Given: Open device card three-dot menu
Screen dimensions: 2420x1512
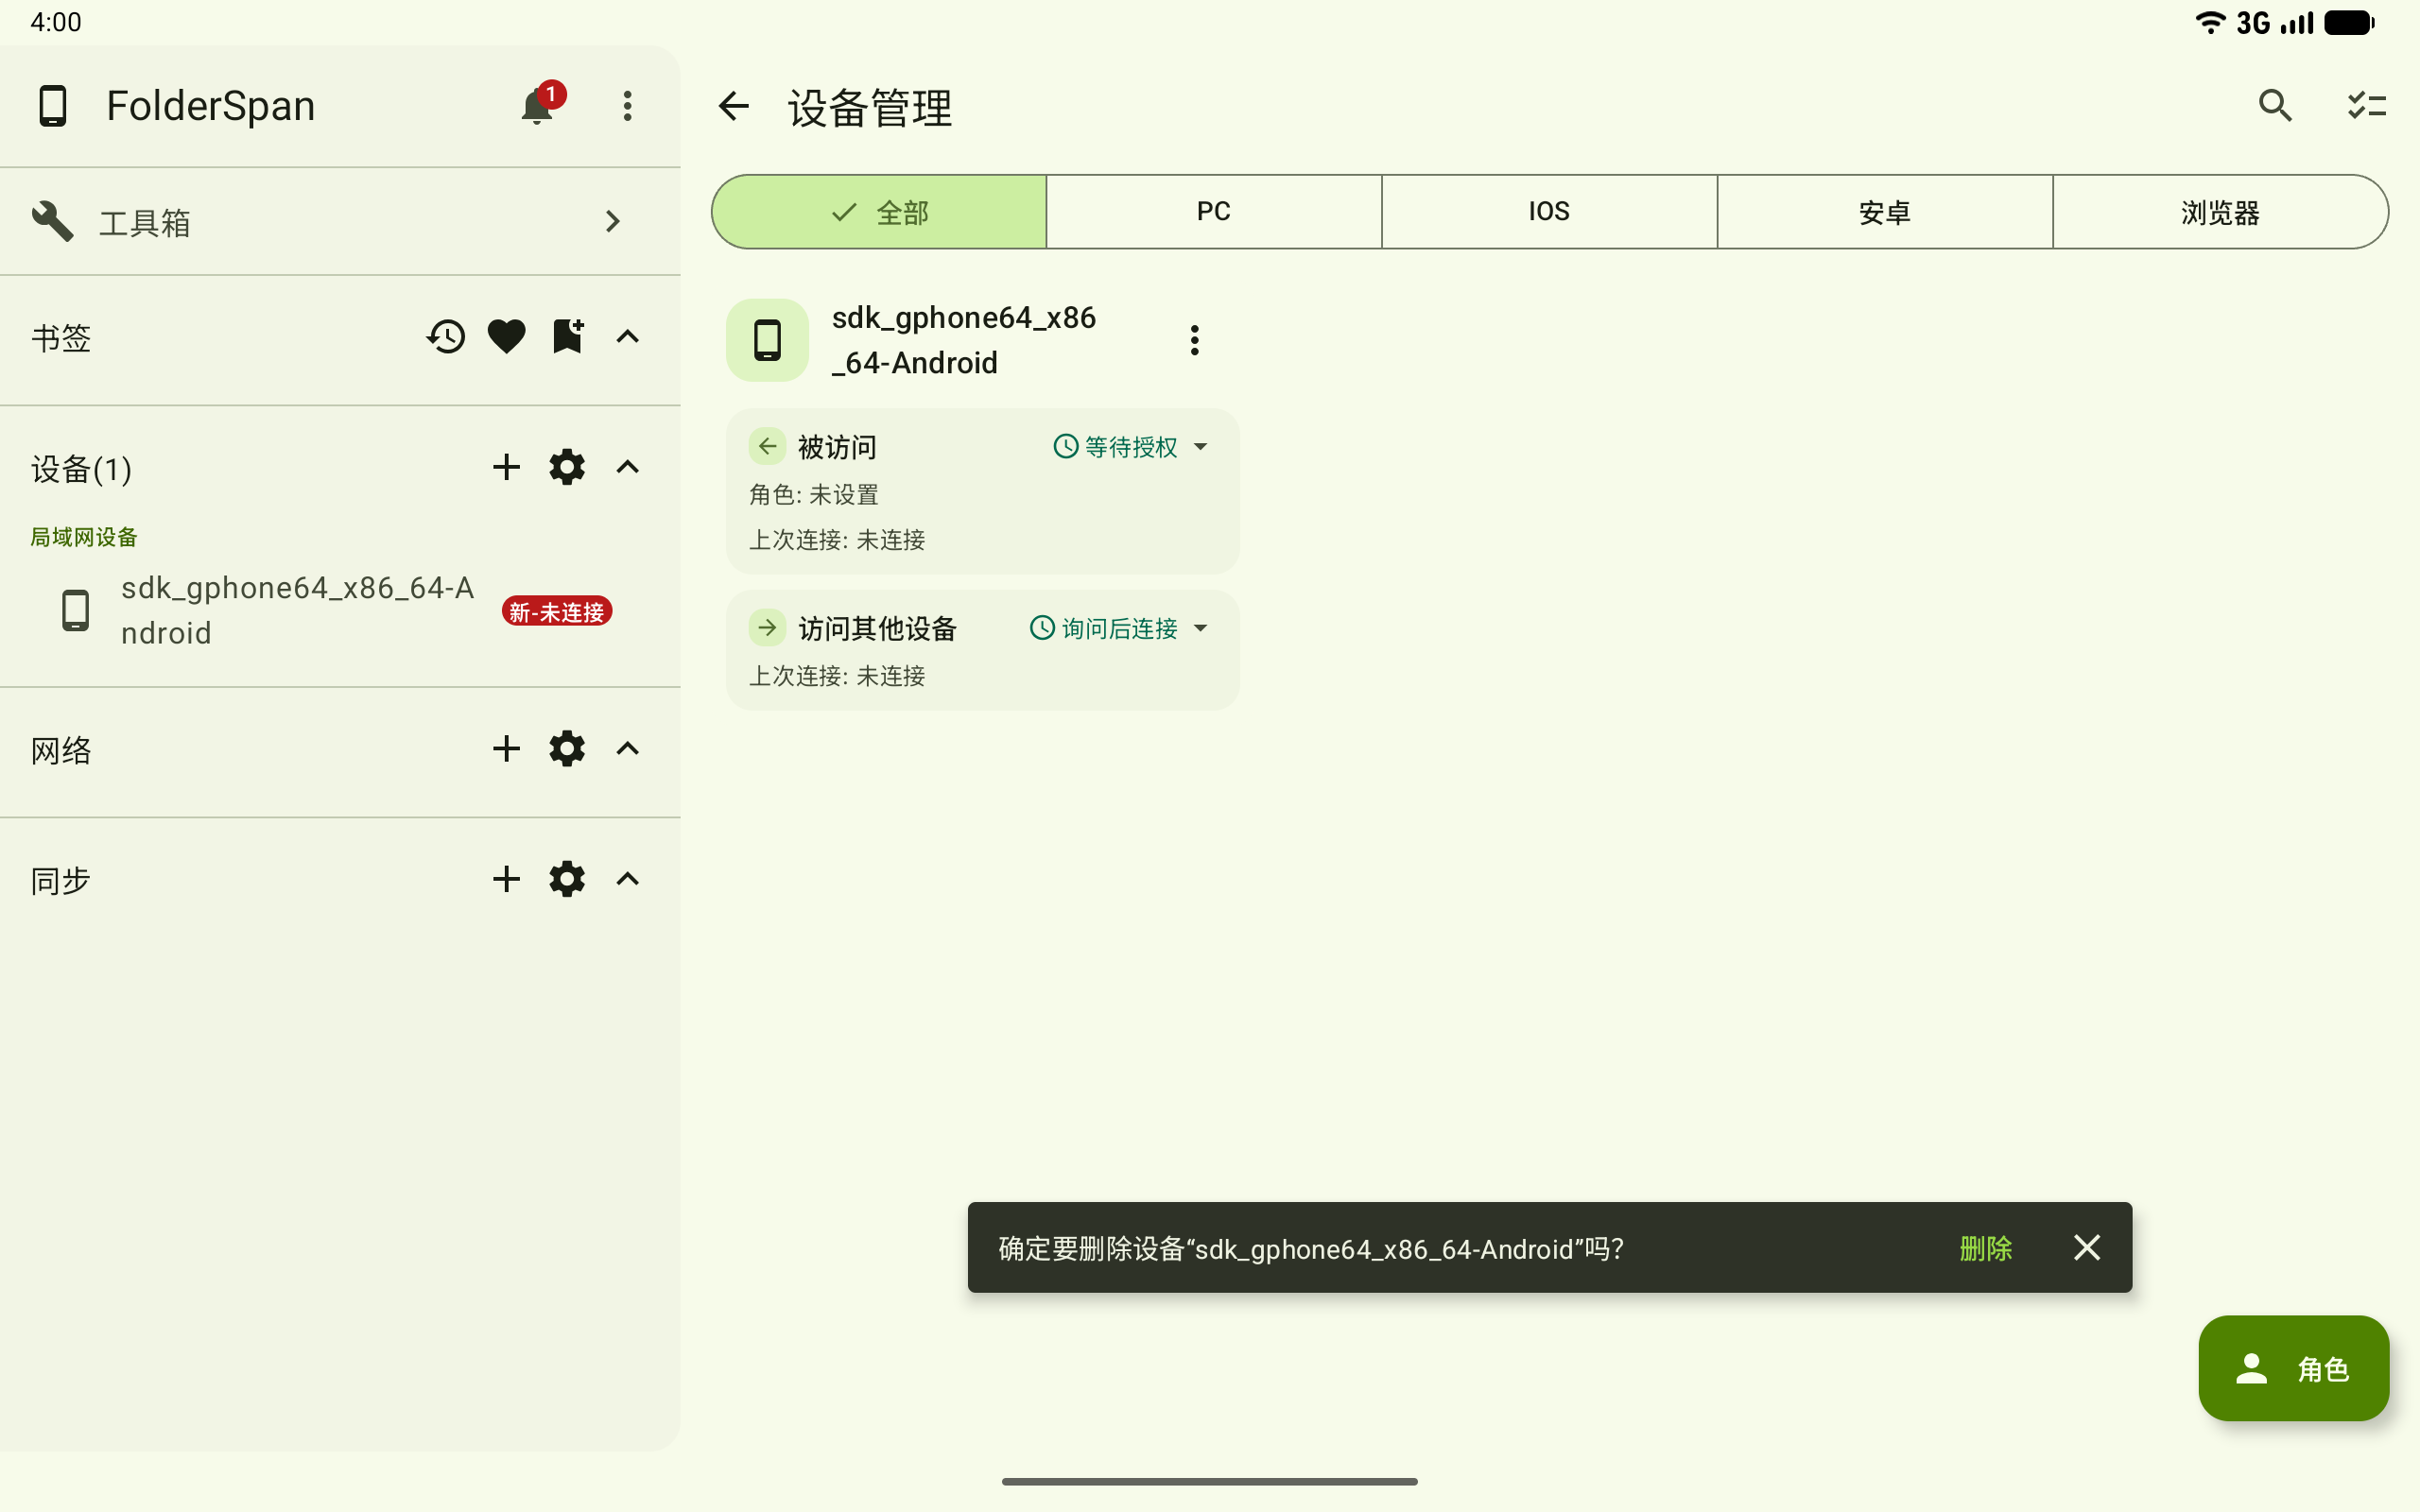Looking at the screenshot, I should (1194, 340).
